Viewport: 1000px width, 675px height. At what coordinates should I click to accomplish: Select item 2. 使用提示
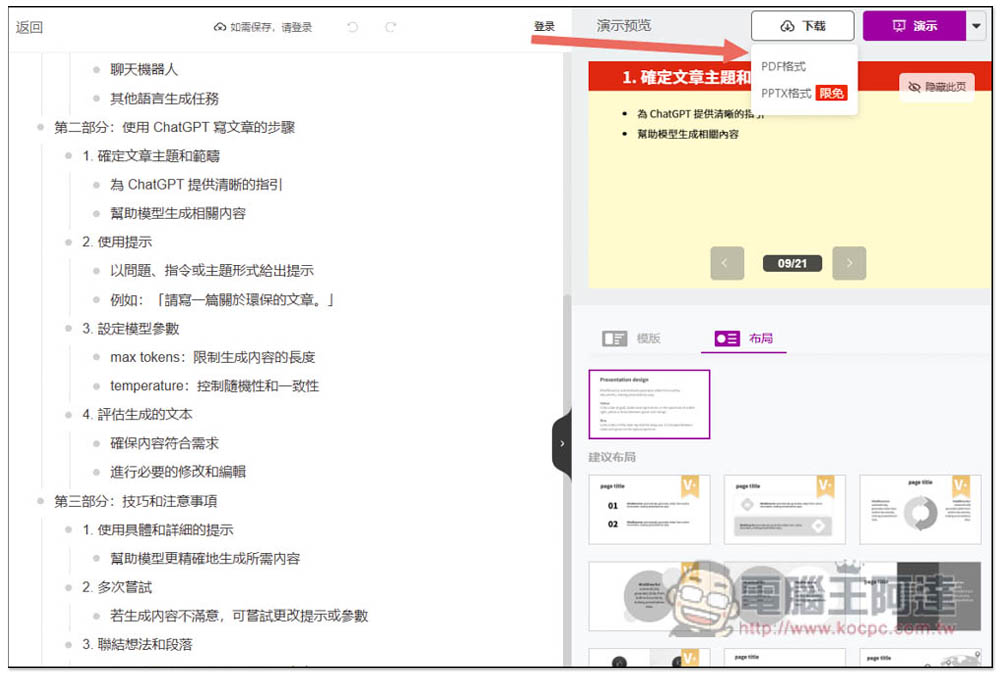pyautogui.click(x=117, y=242)
